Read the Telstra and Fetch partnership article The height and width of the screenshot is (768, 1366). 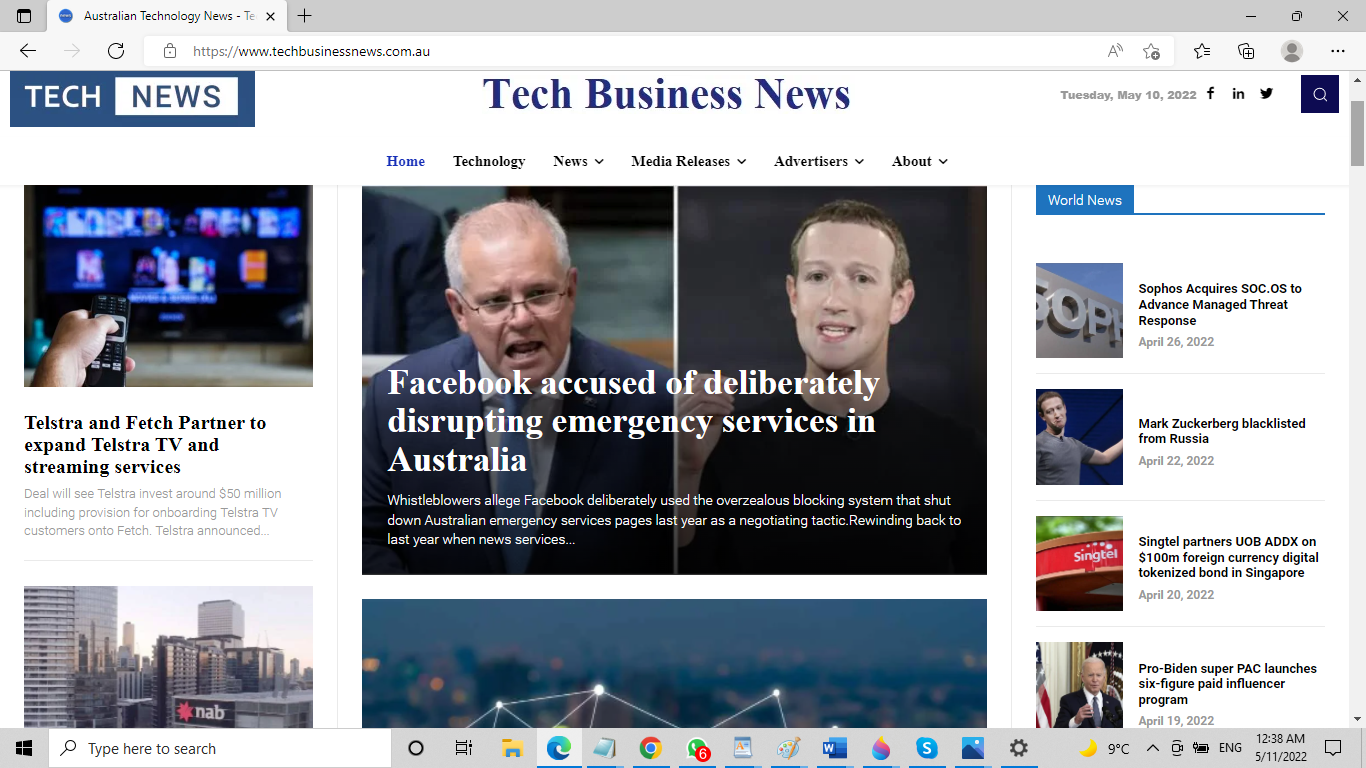145,445
